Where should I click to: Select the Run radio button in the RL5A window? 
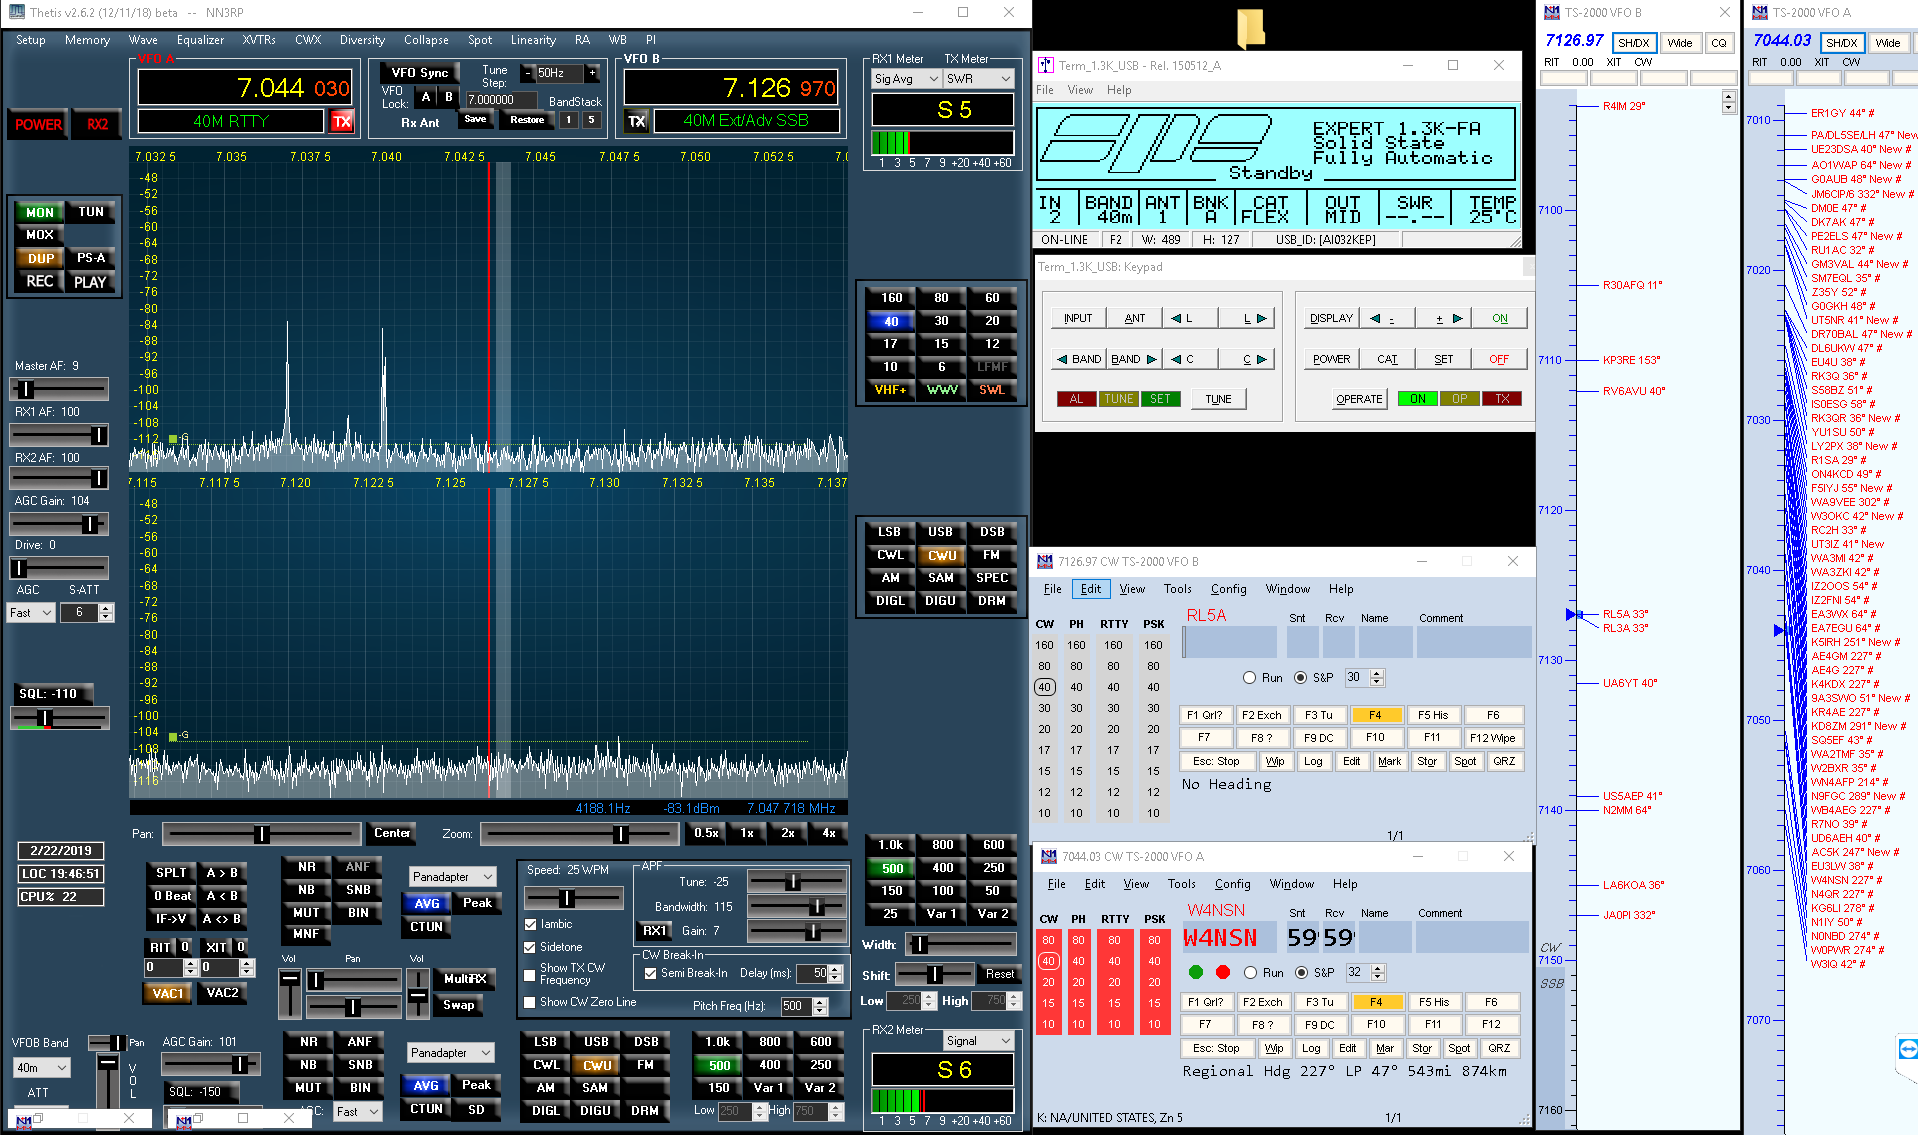pyautogui.click(x=1249, y=678)
